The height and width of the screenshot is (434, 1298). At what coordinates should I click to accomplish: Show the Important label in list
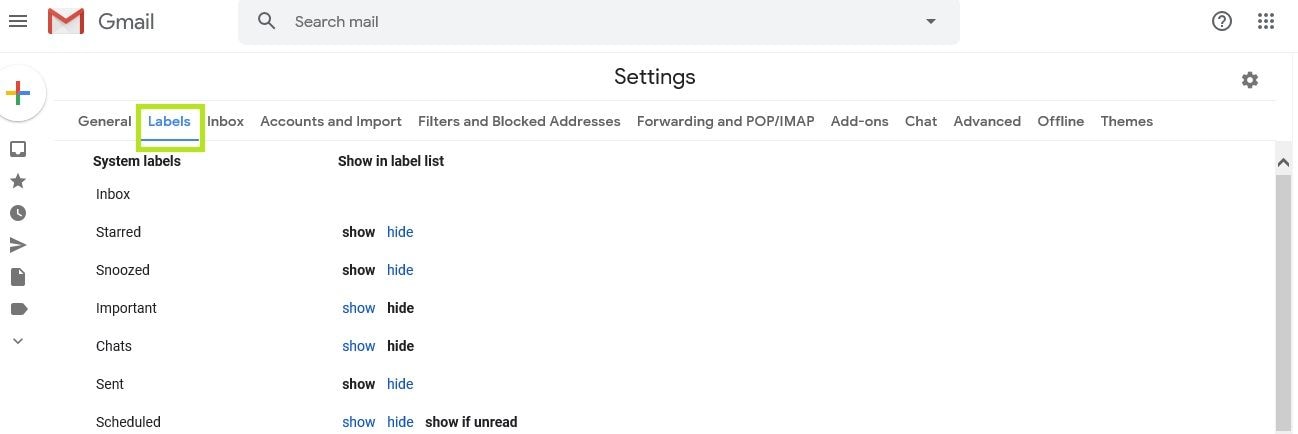pos(358,308)
